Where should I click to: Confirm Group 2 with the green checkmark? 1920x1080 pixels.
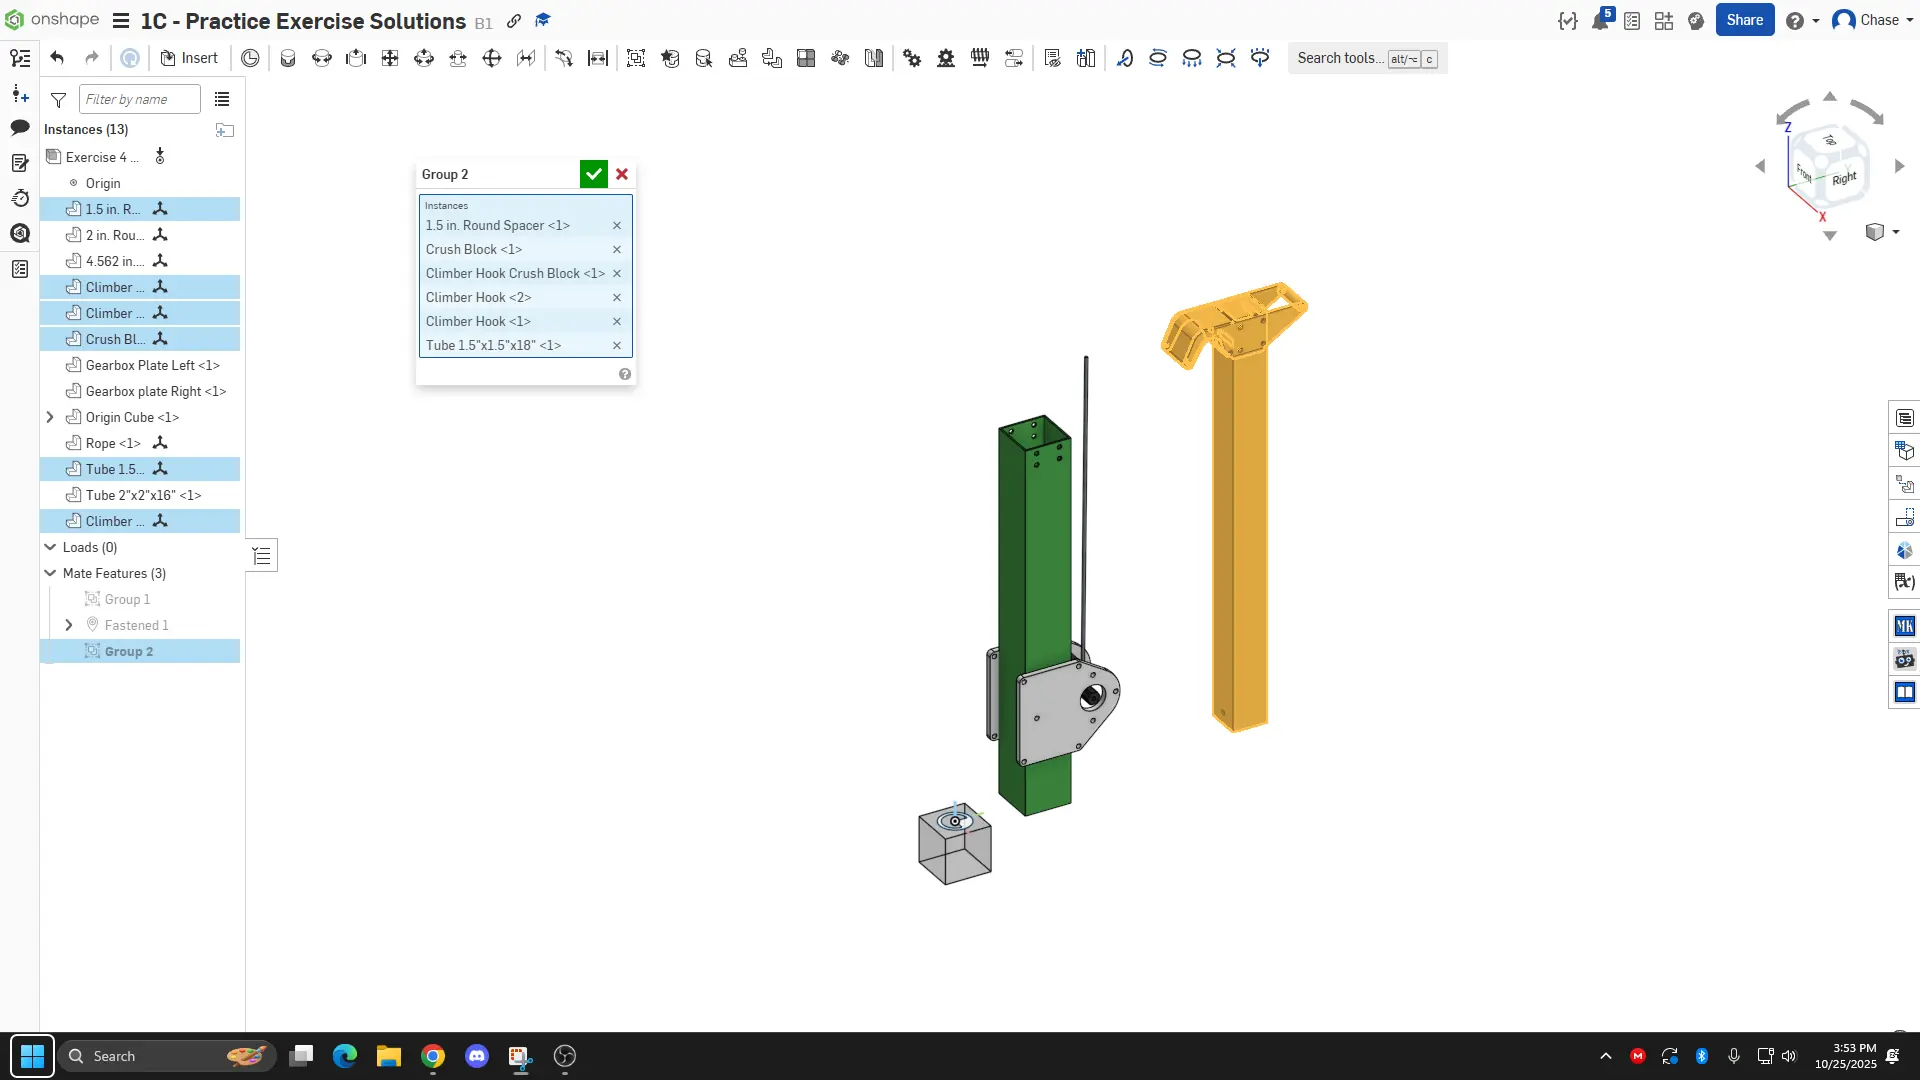click(593, 174)
